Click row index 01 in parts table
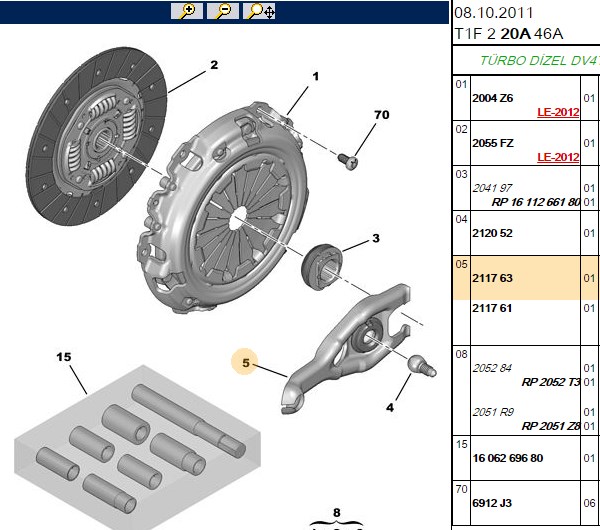The image size is (600, 530). (461, 84)
